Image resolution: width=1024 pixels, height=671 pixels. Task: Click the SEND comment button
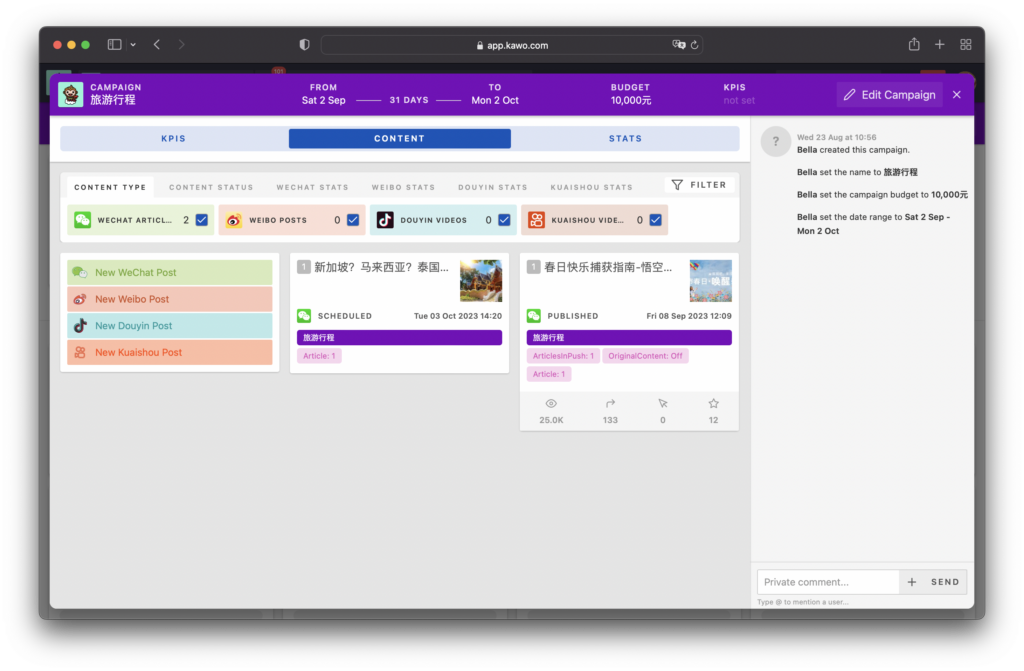945,582
